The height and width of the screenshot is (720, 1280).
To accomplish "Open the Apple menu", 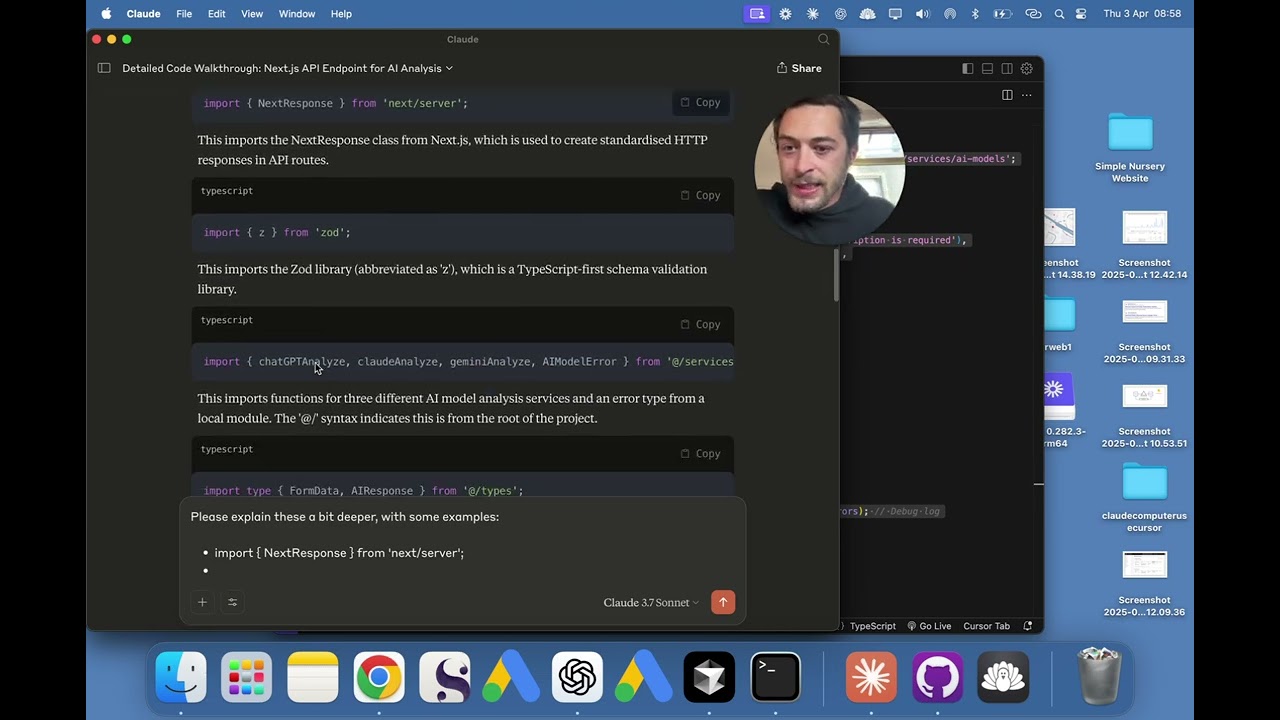I will click(x=106, y=14).
